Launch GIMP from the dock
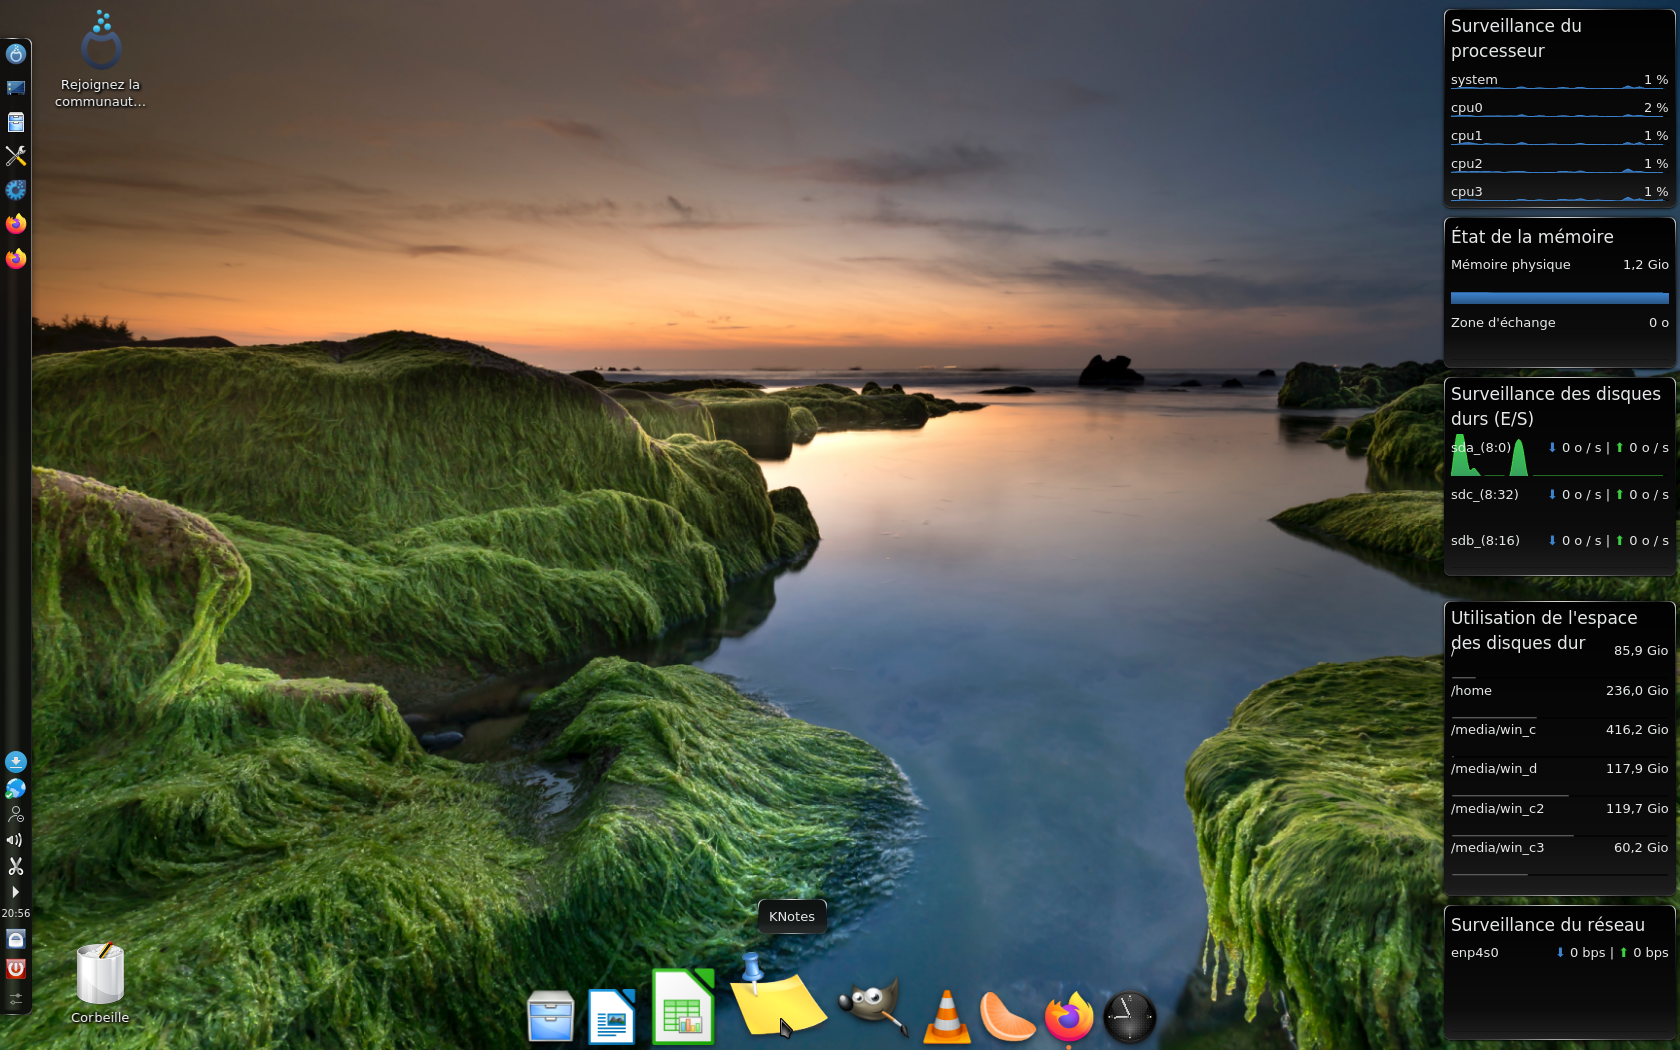 [872, 1008]
